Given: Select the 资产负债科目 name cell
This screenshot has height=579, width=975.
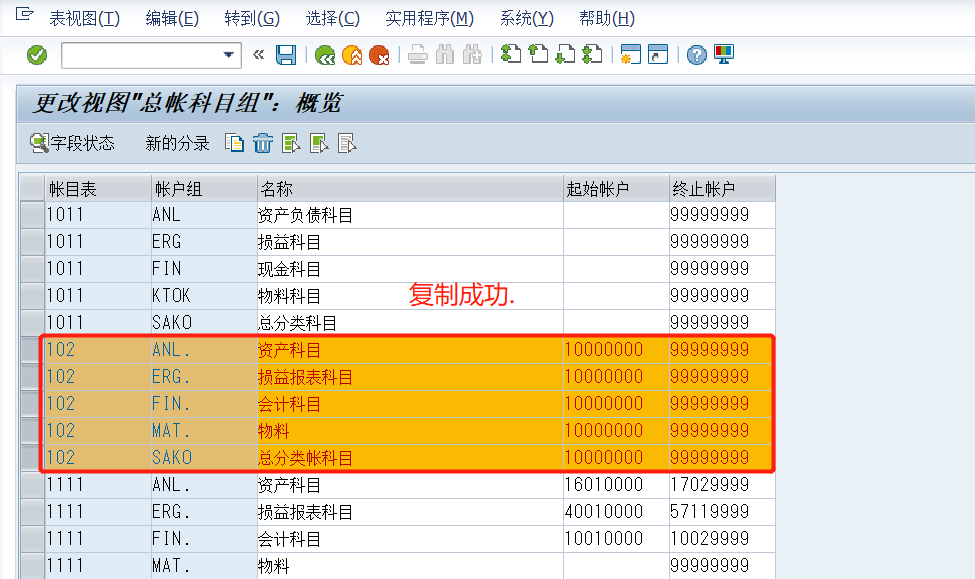Looking at the screenshot, I should [410, 215].
